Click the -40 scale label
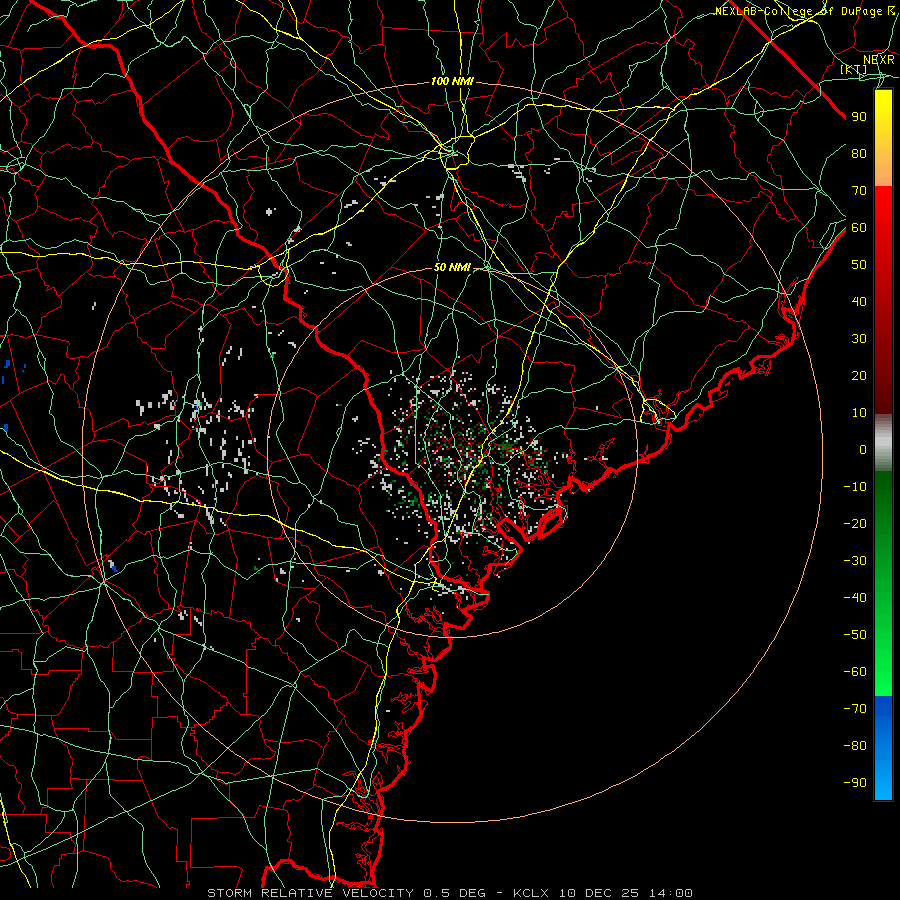This screenshot has height=900, width=900. pyautogui.click(x=855, y=598)
